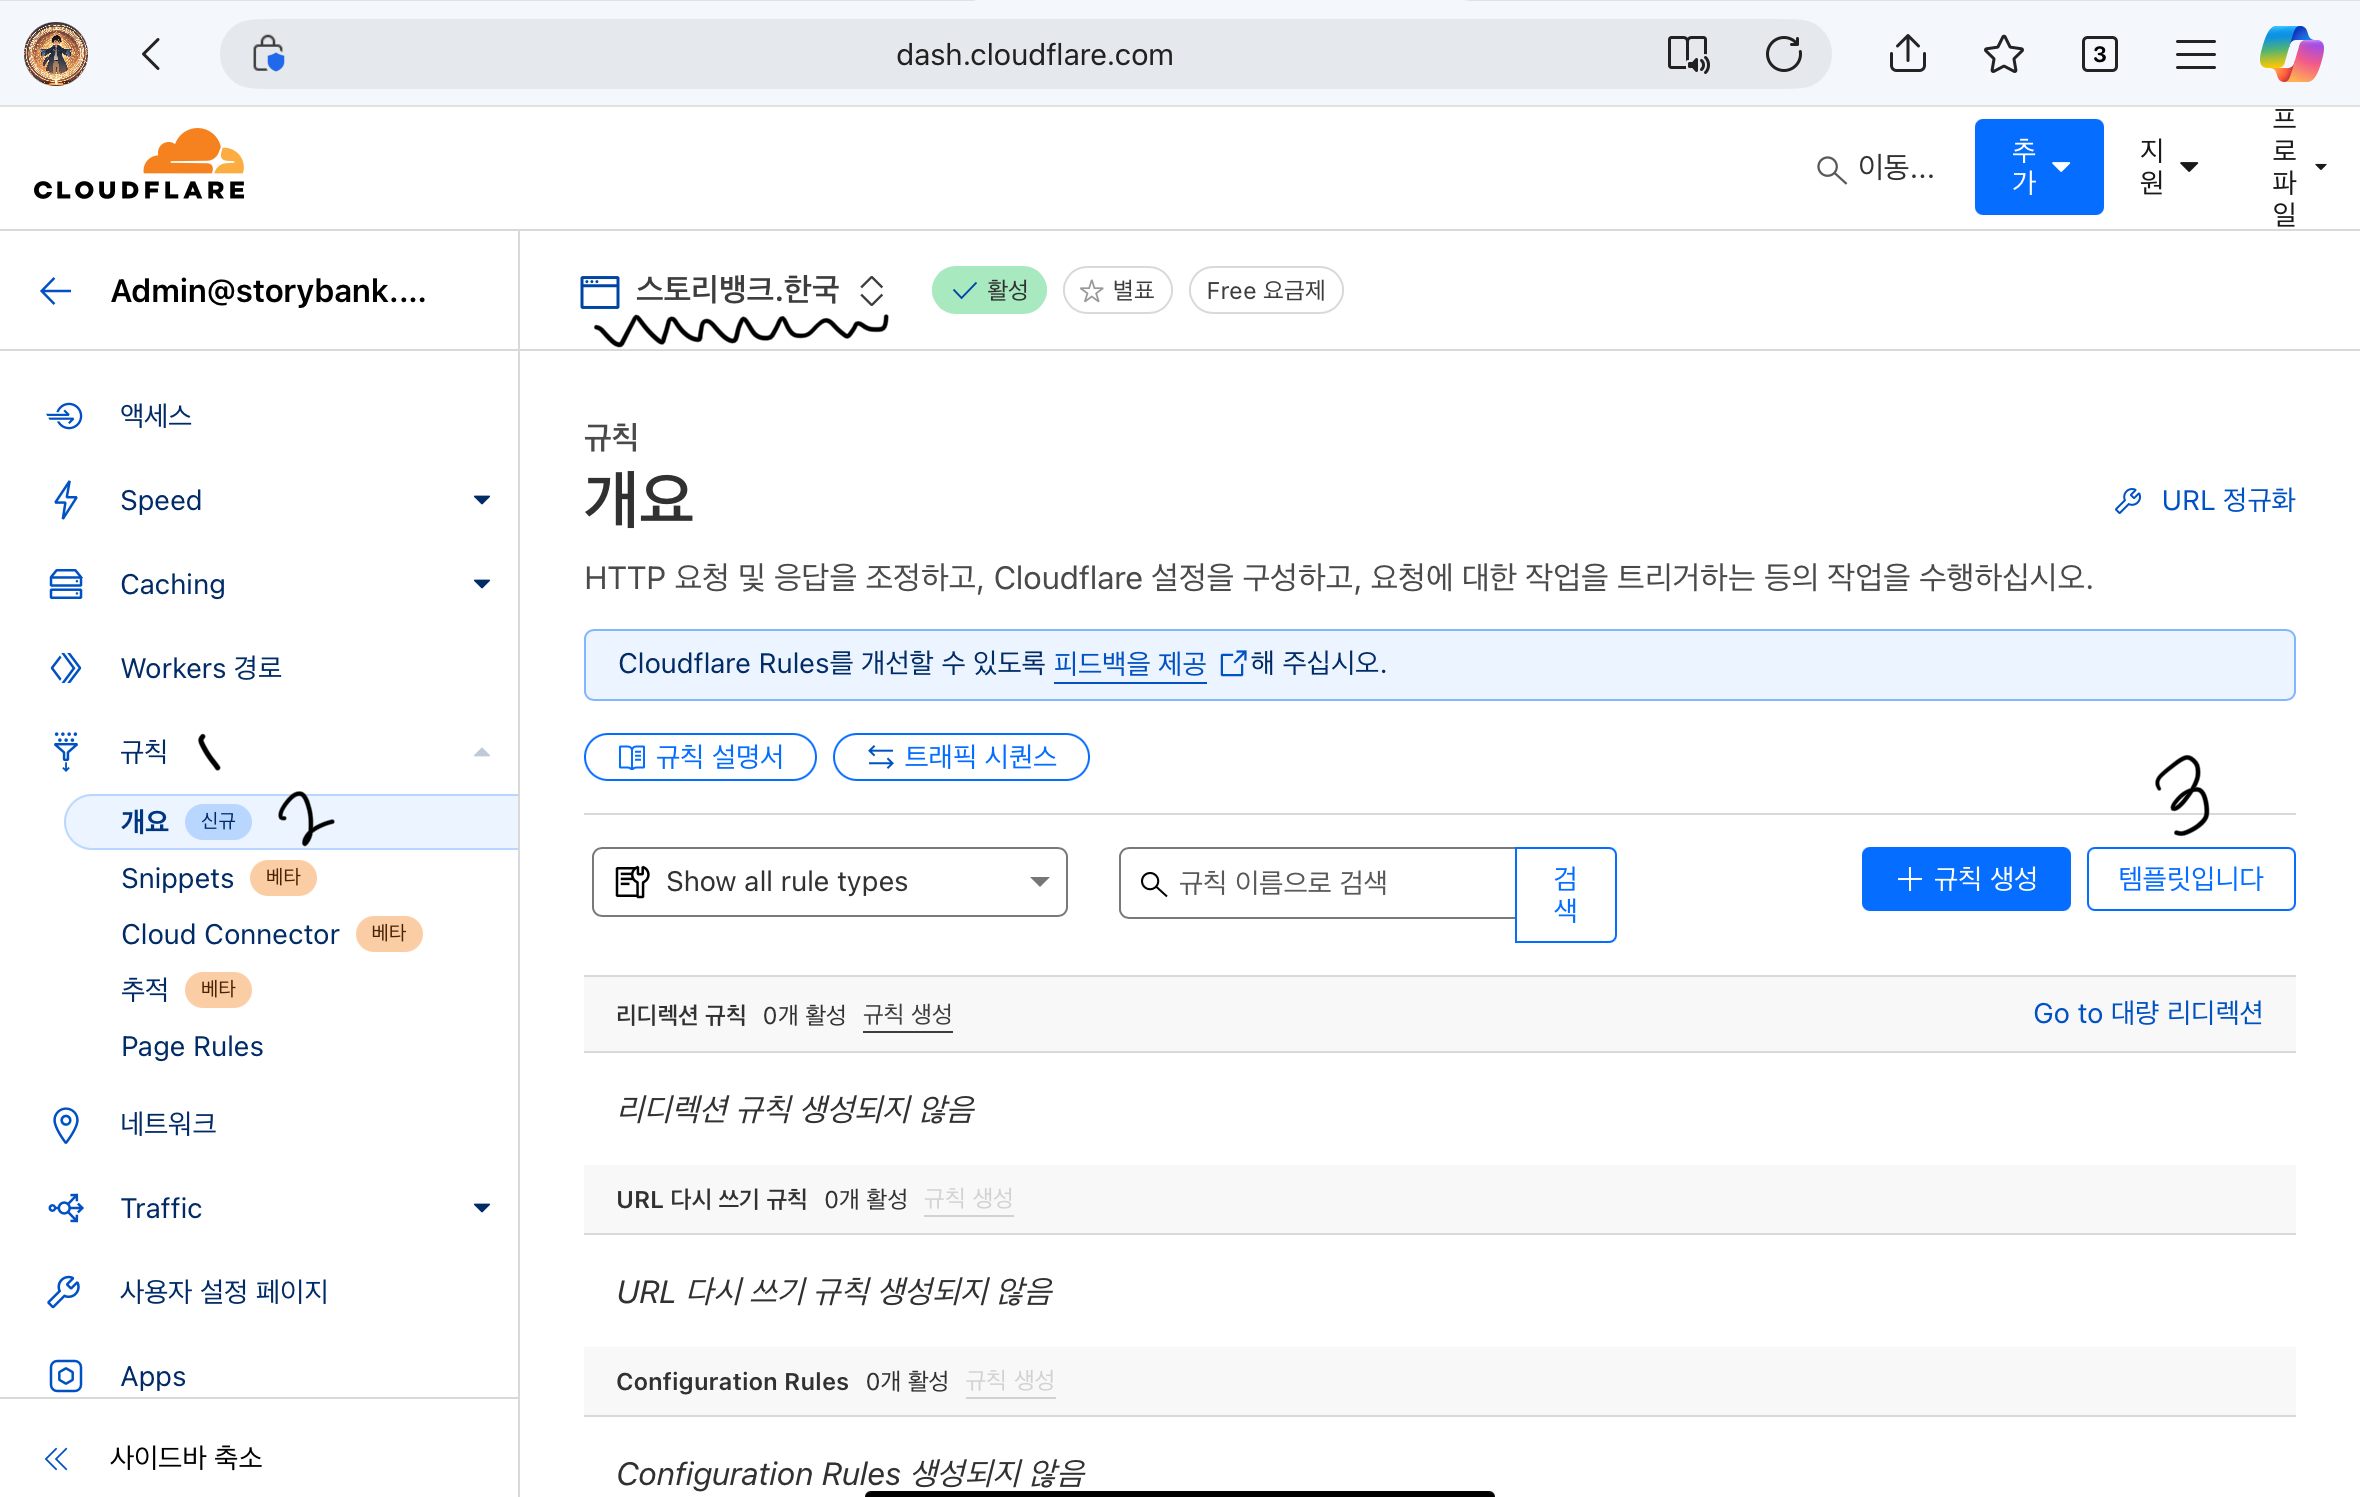This screenshot has width=2360, height=1497.
Task: Switch zones with the 스토리뱅크.한국 selector arrows
Action: (872, 290)
